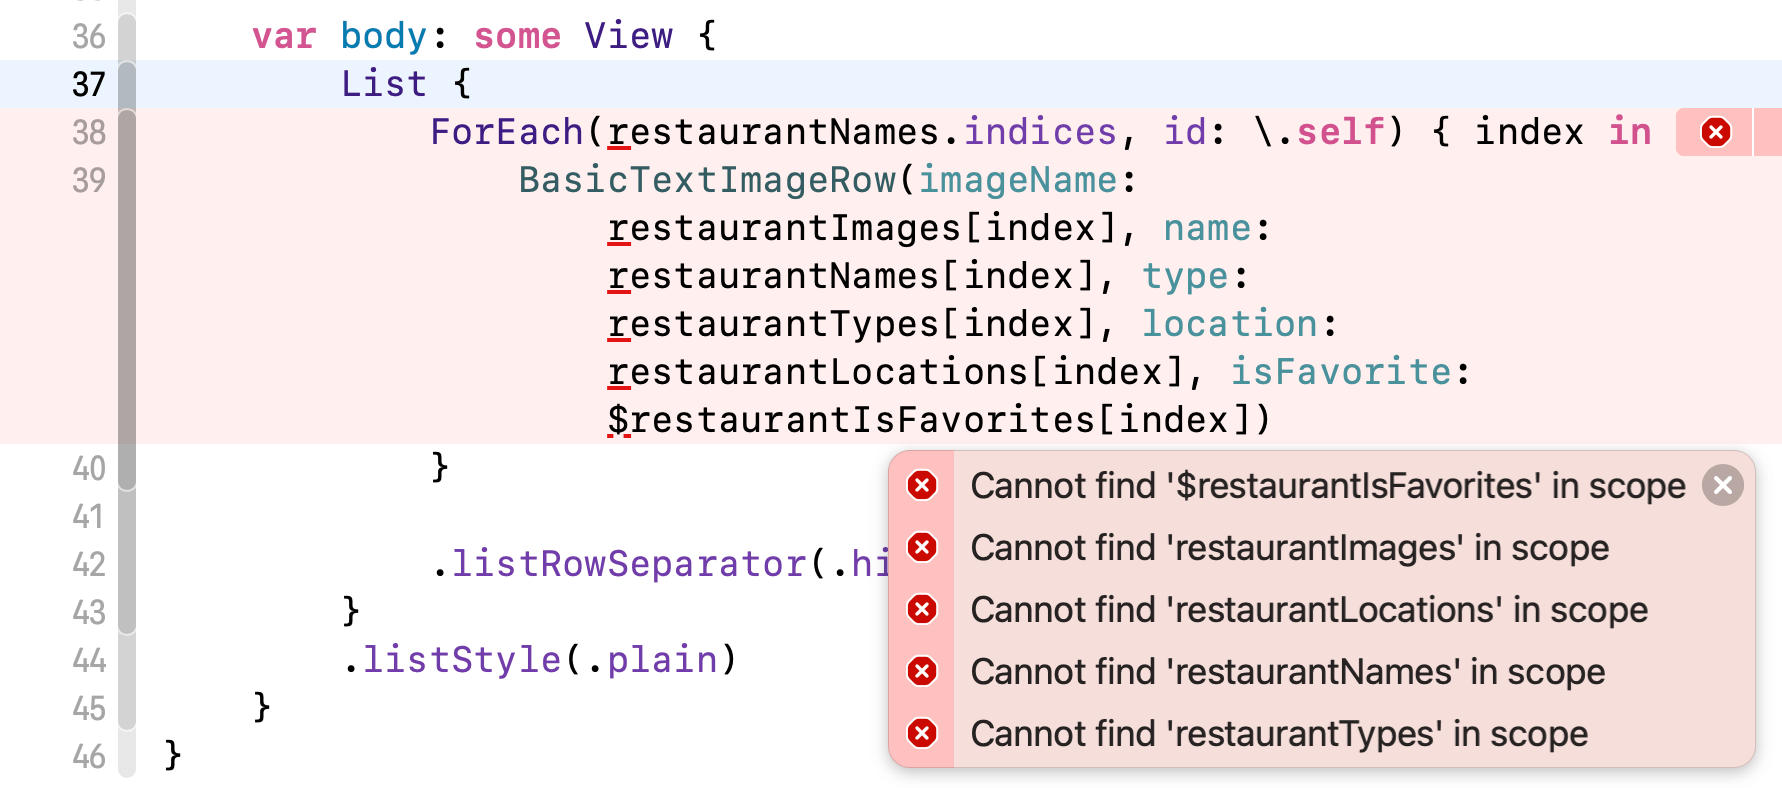Click the .listRowSeparator modifier on line 42
1782x788 pixels.
click(628, 564)
